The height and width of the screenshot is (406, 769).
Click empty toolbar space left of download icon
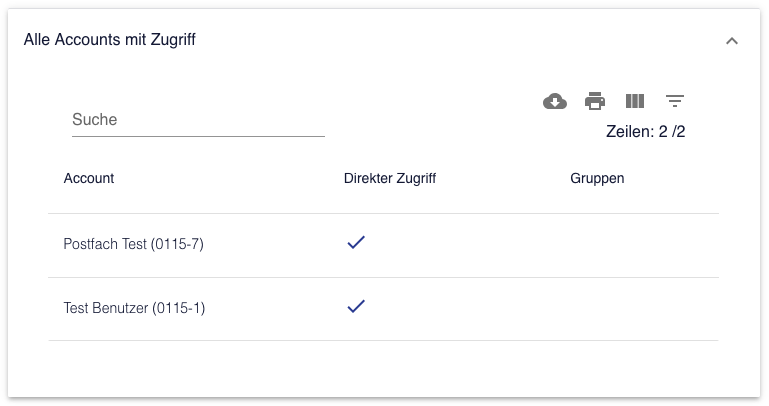click(x=432, y=101)
